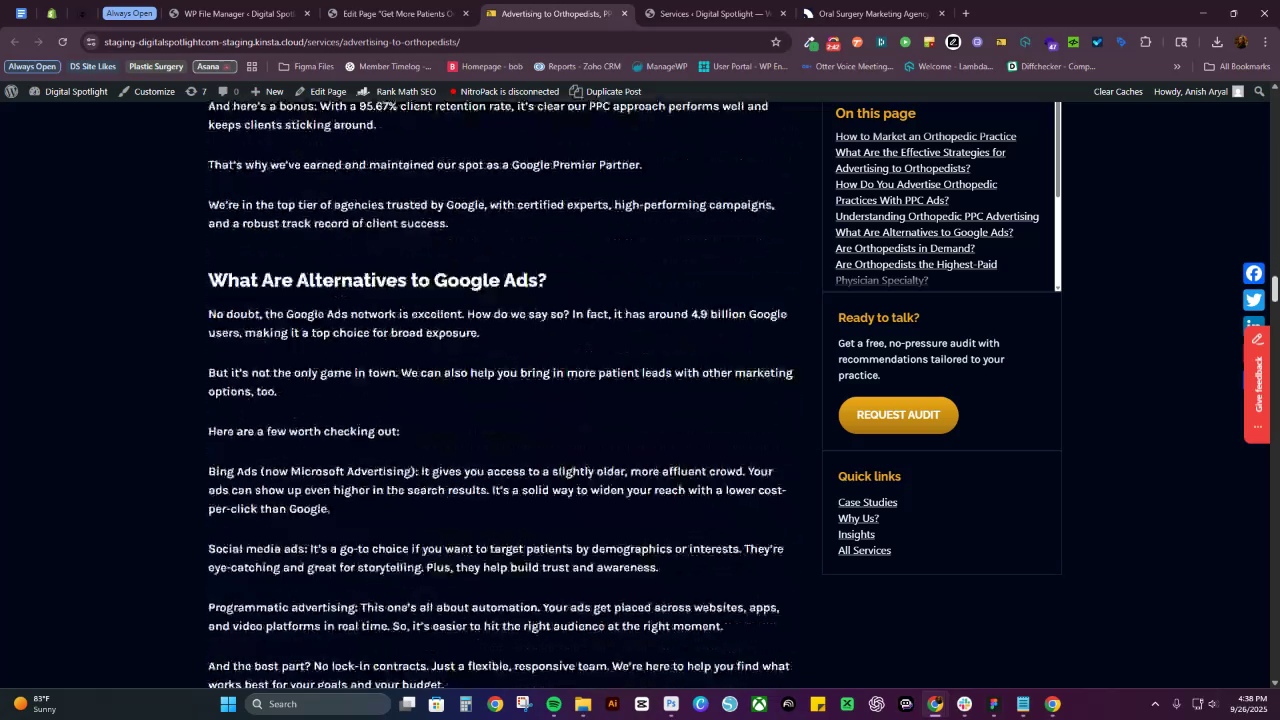Click the browser address bar URL
This screenshot has width=1280, height=720.
pos(282,42)
